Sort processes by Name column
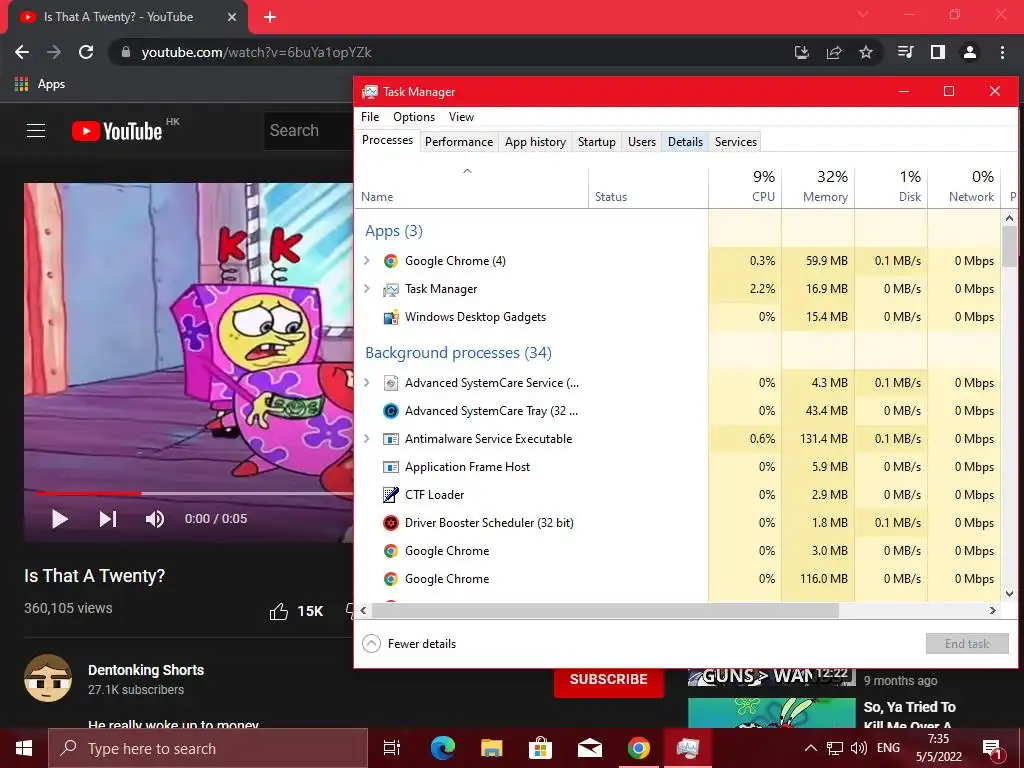 coord(472,187)
